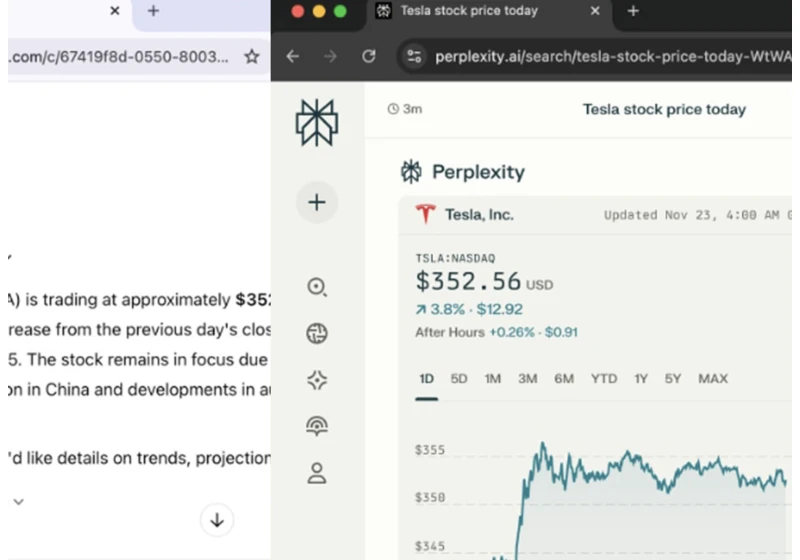Viewport: 800px width, 560px height.
Task: Select the MAX chart range tab
Action: coord(713,378)
